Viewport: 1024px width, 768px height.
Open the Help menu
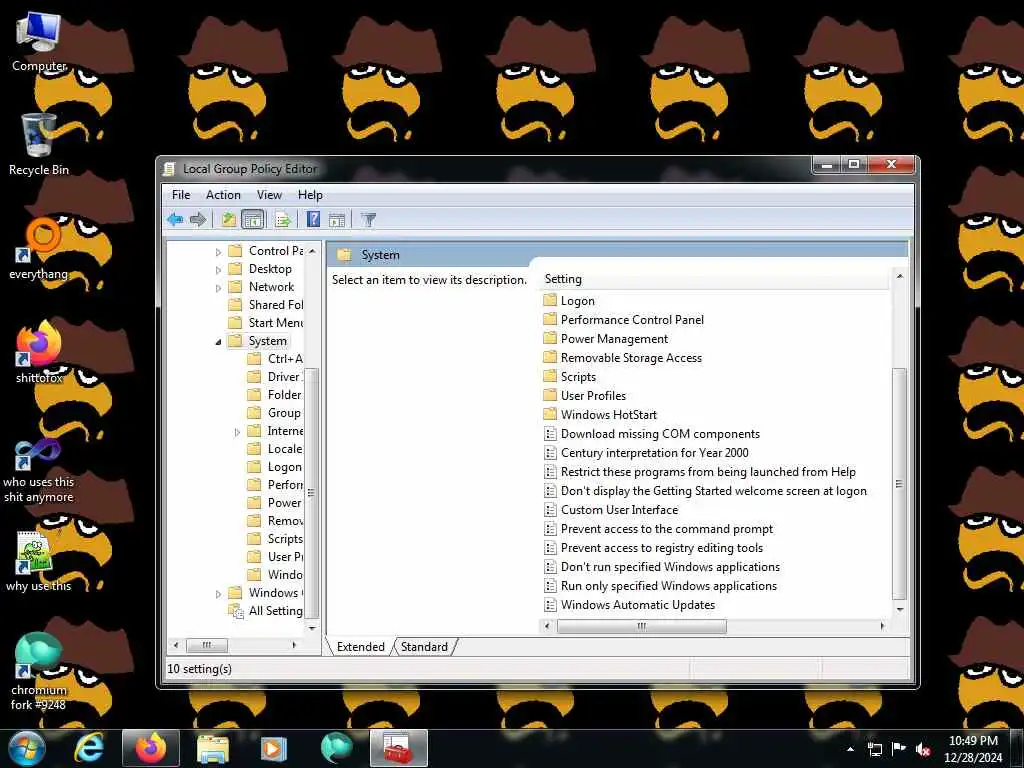(x=310, y=195)
